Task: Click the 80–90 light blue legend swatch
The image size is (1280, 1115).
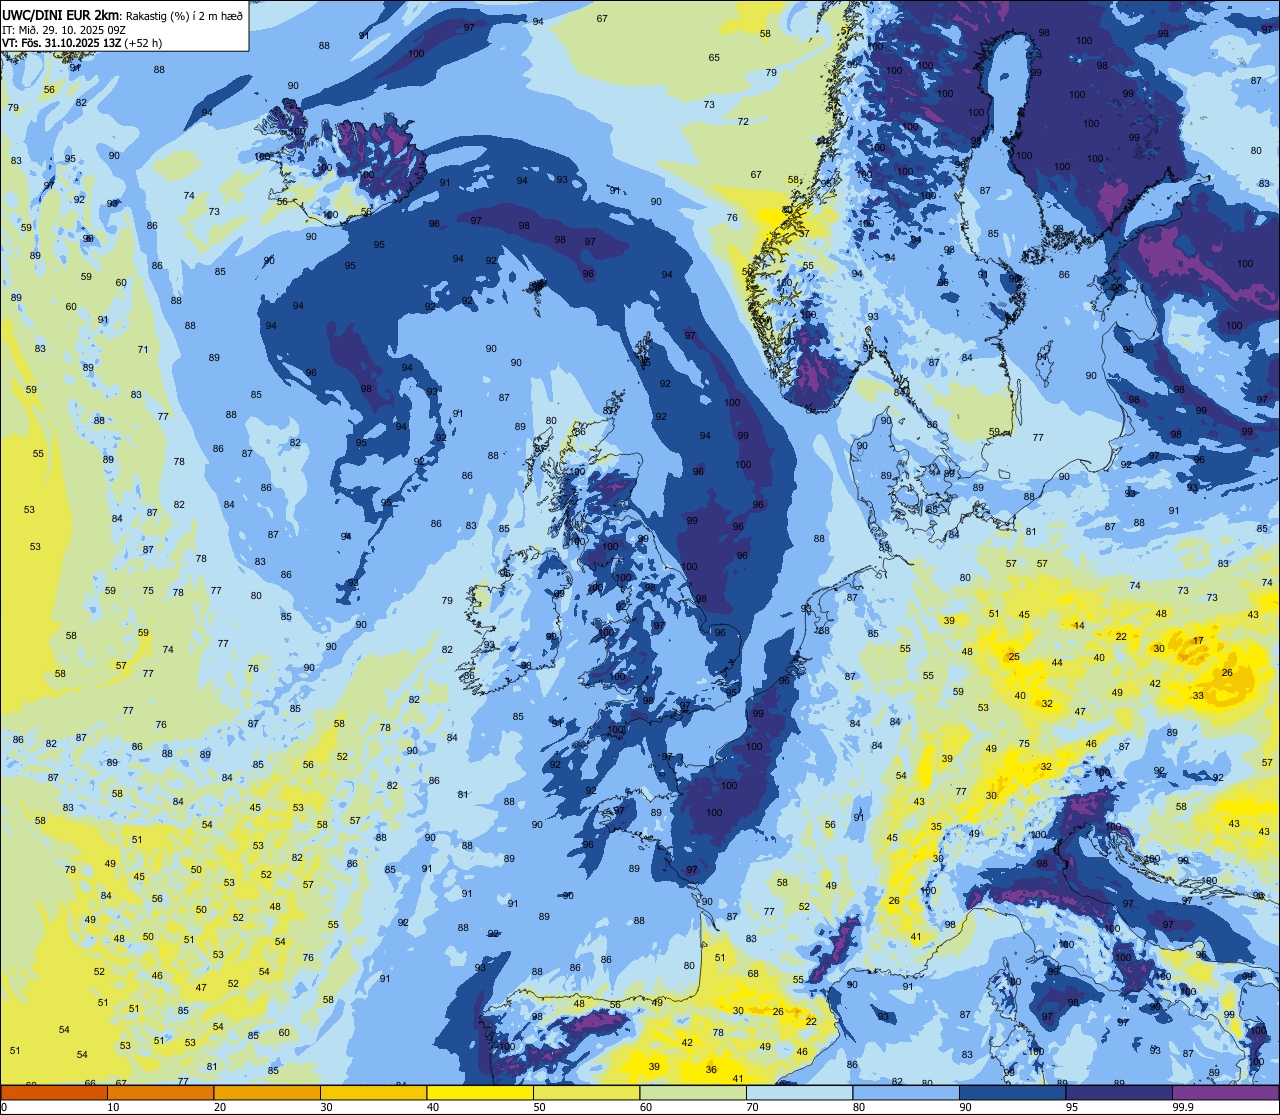Action: click(906, 1092)
